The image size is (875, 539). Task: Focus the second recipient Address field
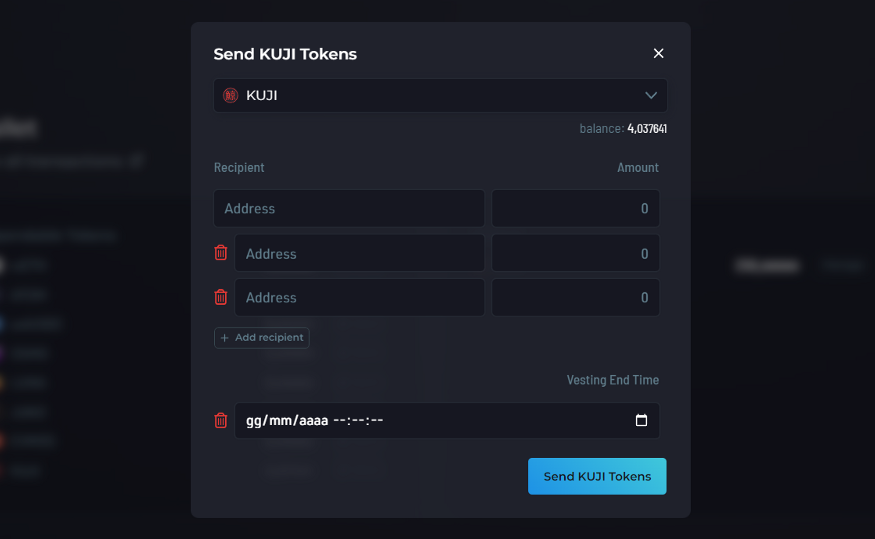point(360,253)
